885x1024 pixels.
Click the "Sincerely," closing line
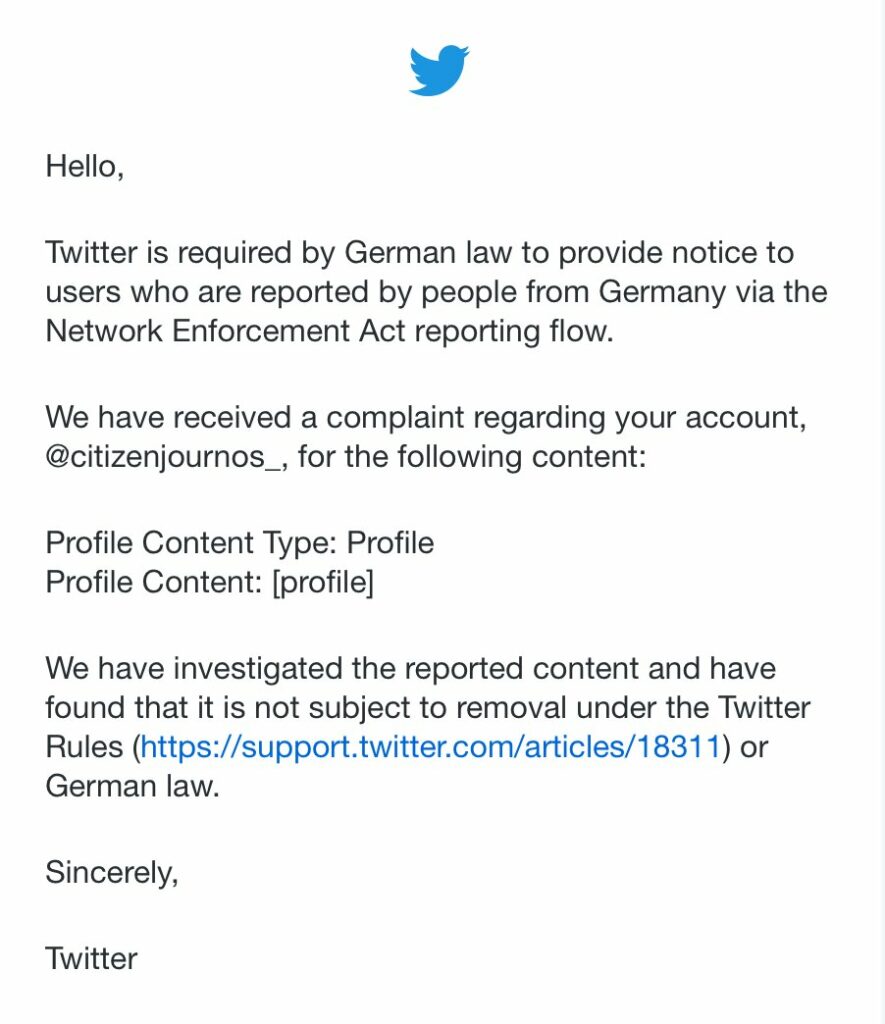point(112,872)
